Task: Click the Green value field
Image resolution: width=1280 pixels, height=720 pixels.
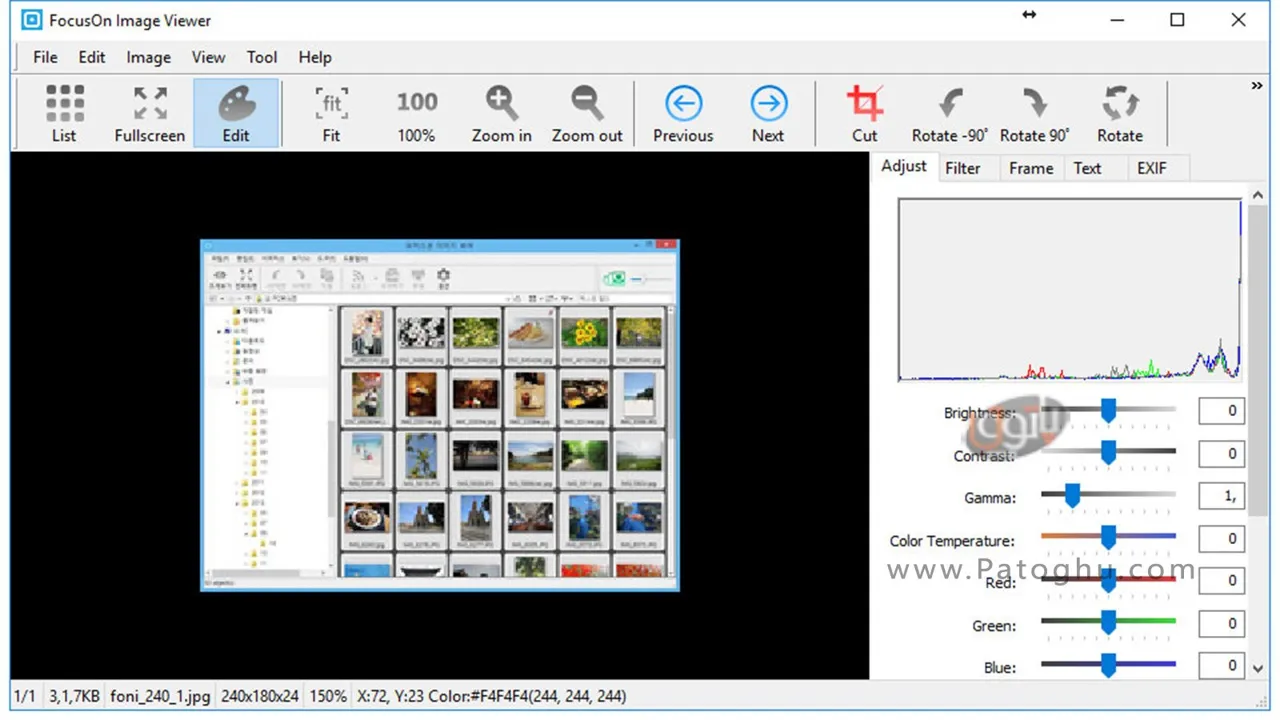Action: (x=1221, y=624)
